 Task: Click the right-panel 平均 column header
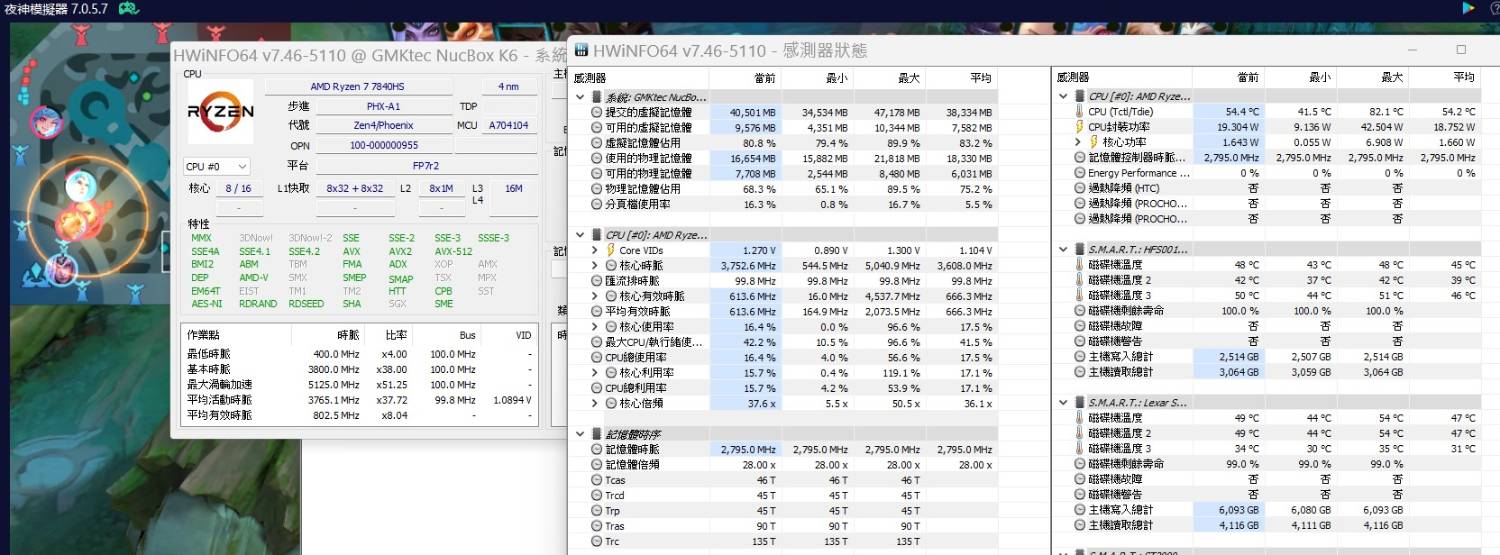tap(1444, 77)
